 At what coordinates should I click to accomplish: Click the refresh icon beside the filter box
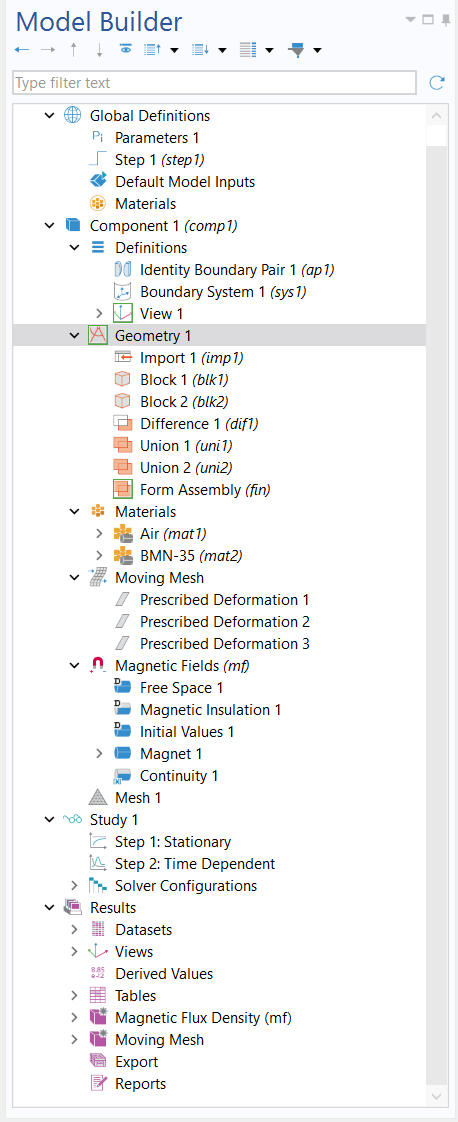coord(437,83)
